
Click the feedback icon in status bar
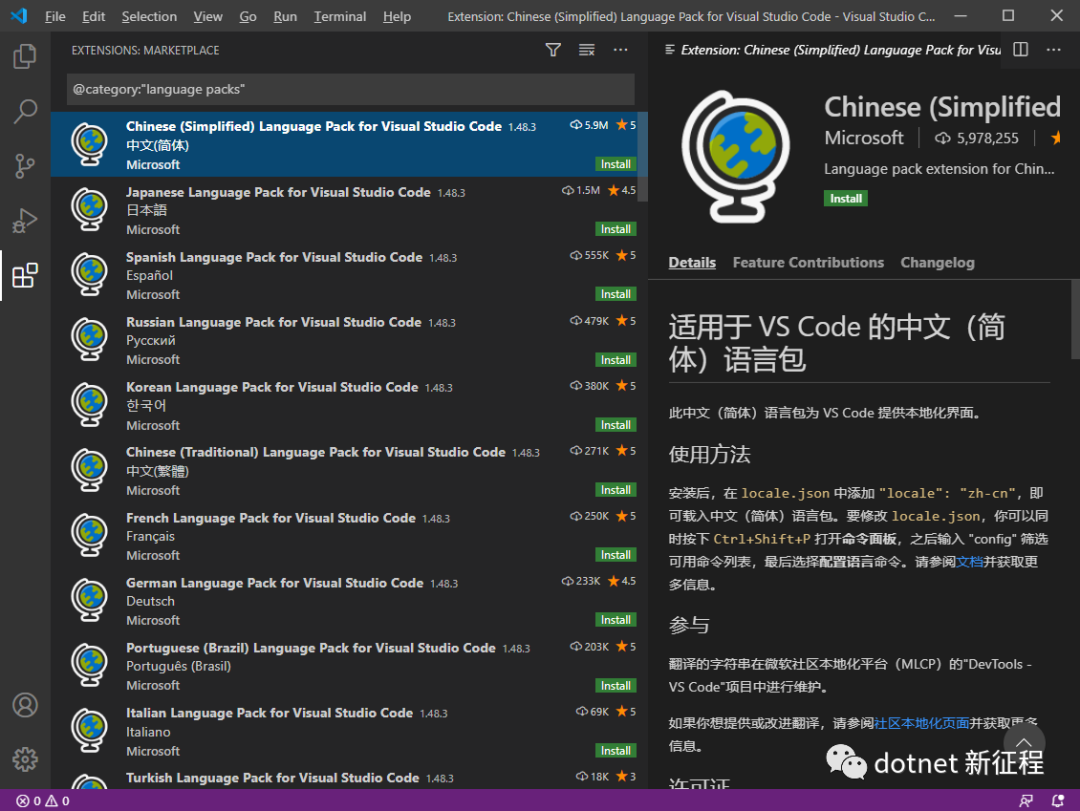(x=1026, y=801)
